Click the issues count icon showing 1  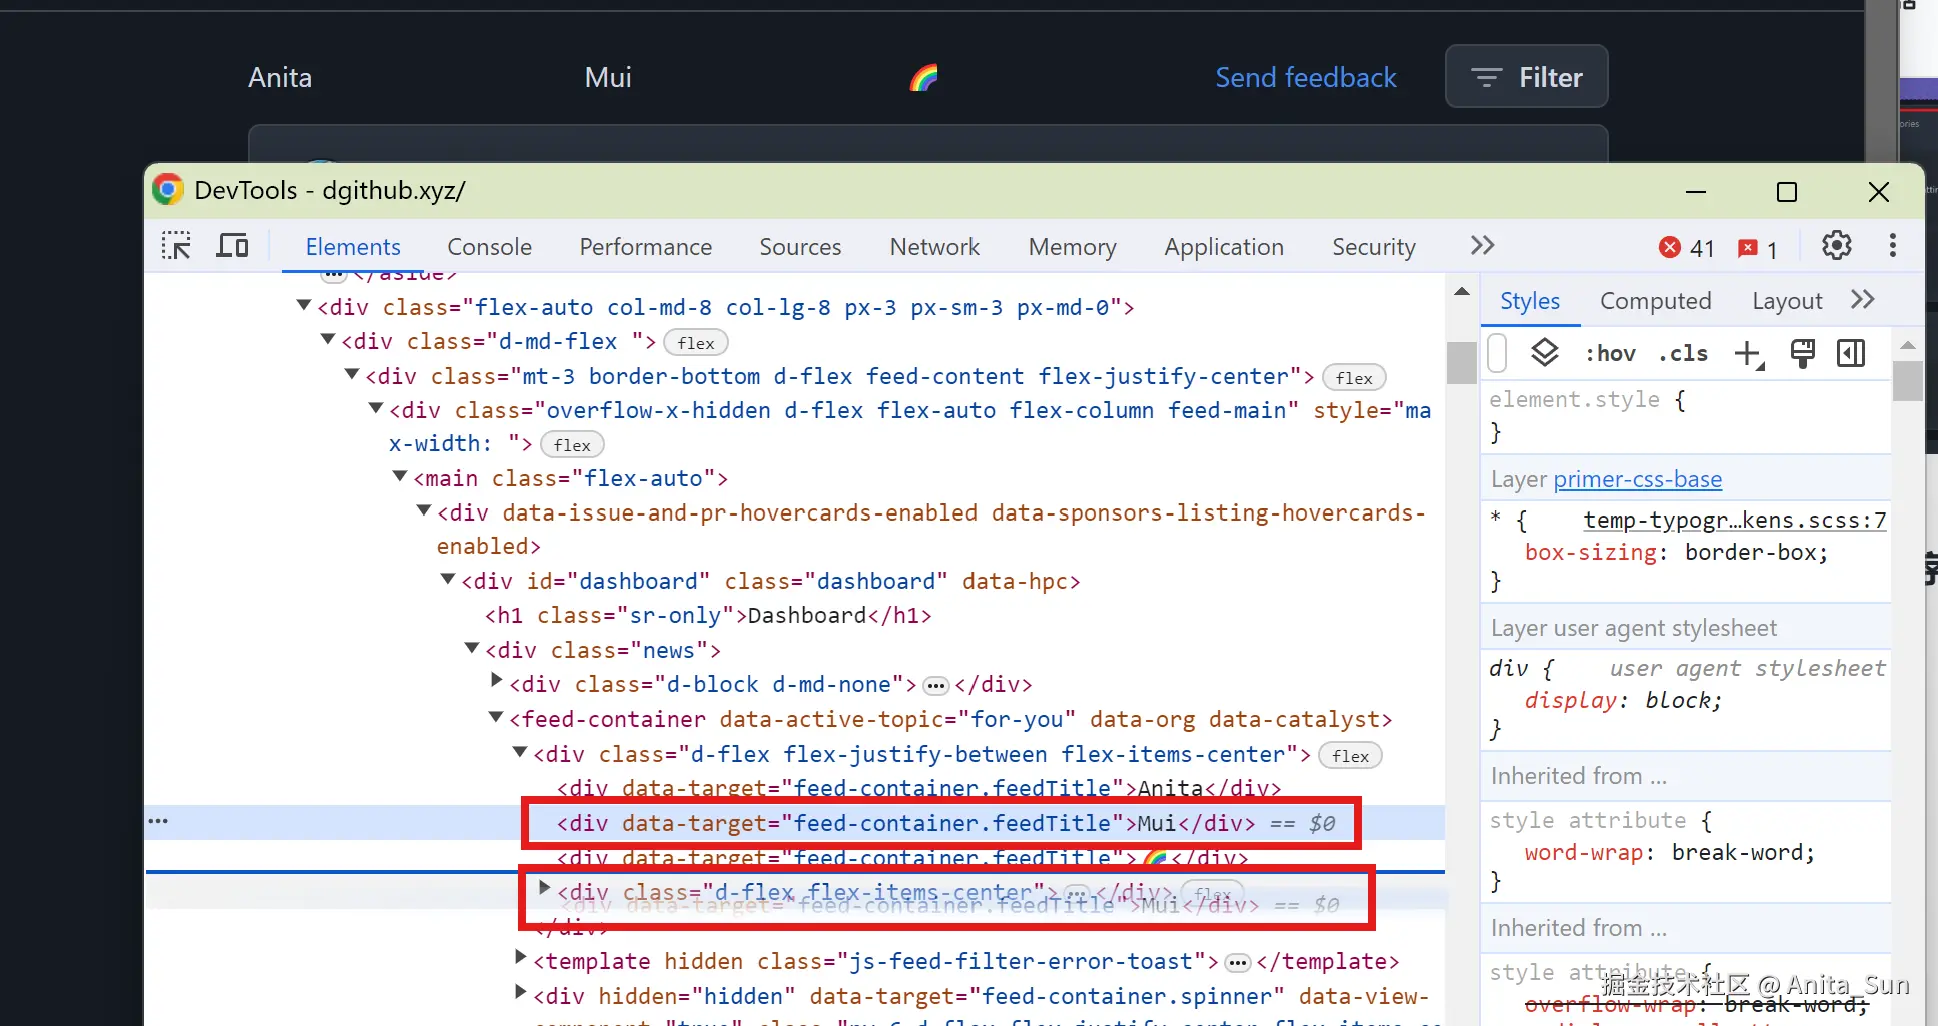click(x=1747, y=248)
